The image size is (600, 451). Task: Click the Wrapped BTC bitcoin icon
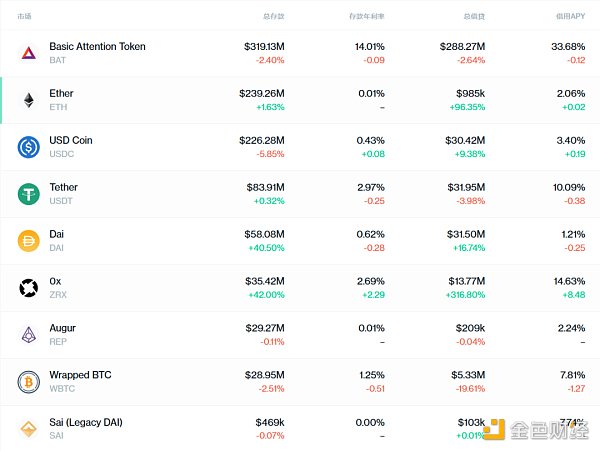coord(29,382)
